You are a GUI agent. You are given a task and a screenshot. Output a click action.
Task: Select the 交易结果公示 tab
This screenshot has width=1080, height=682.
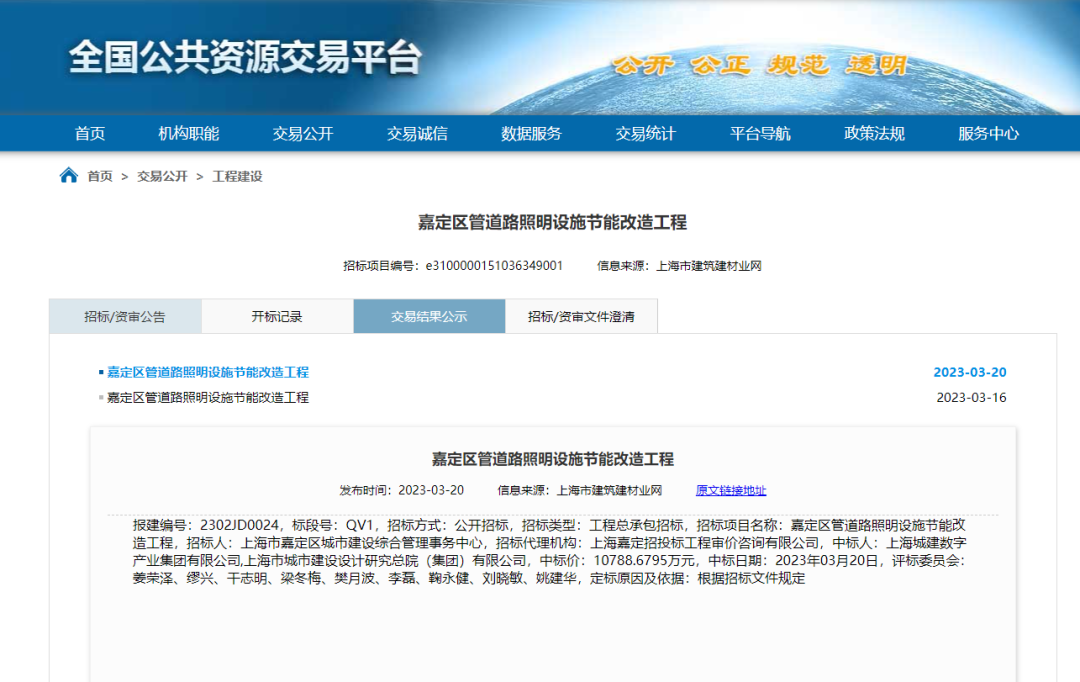point(429,316)
